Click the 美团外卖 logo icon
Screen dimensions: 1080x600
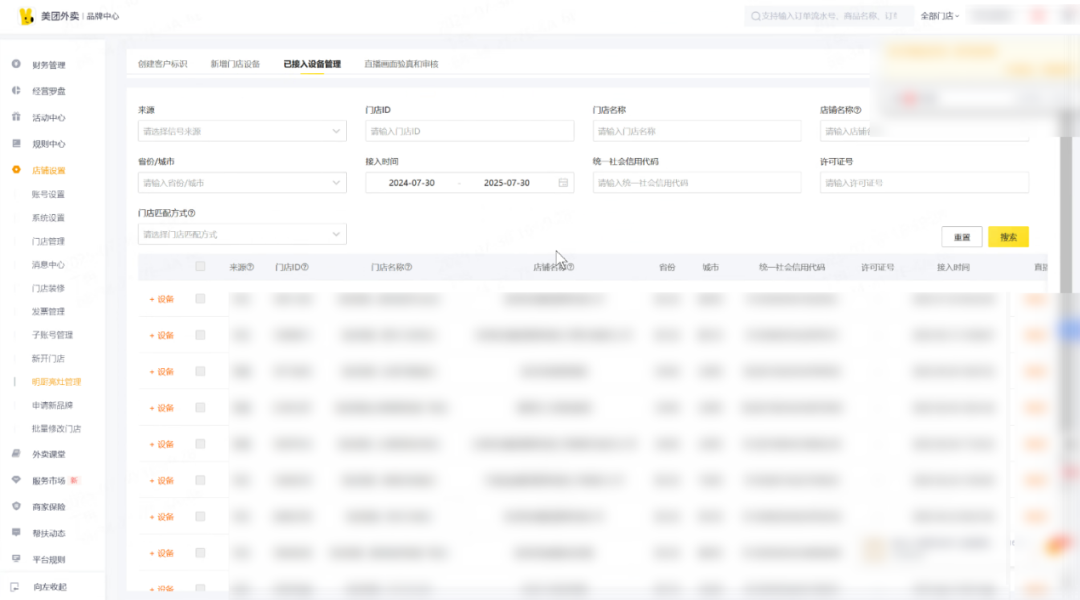click(x=26, y=16)
